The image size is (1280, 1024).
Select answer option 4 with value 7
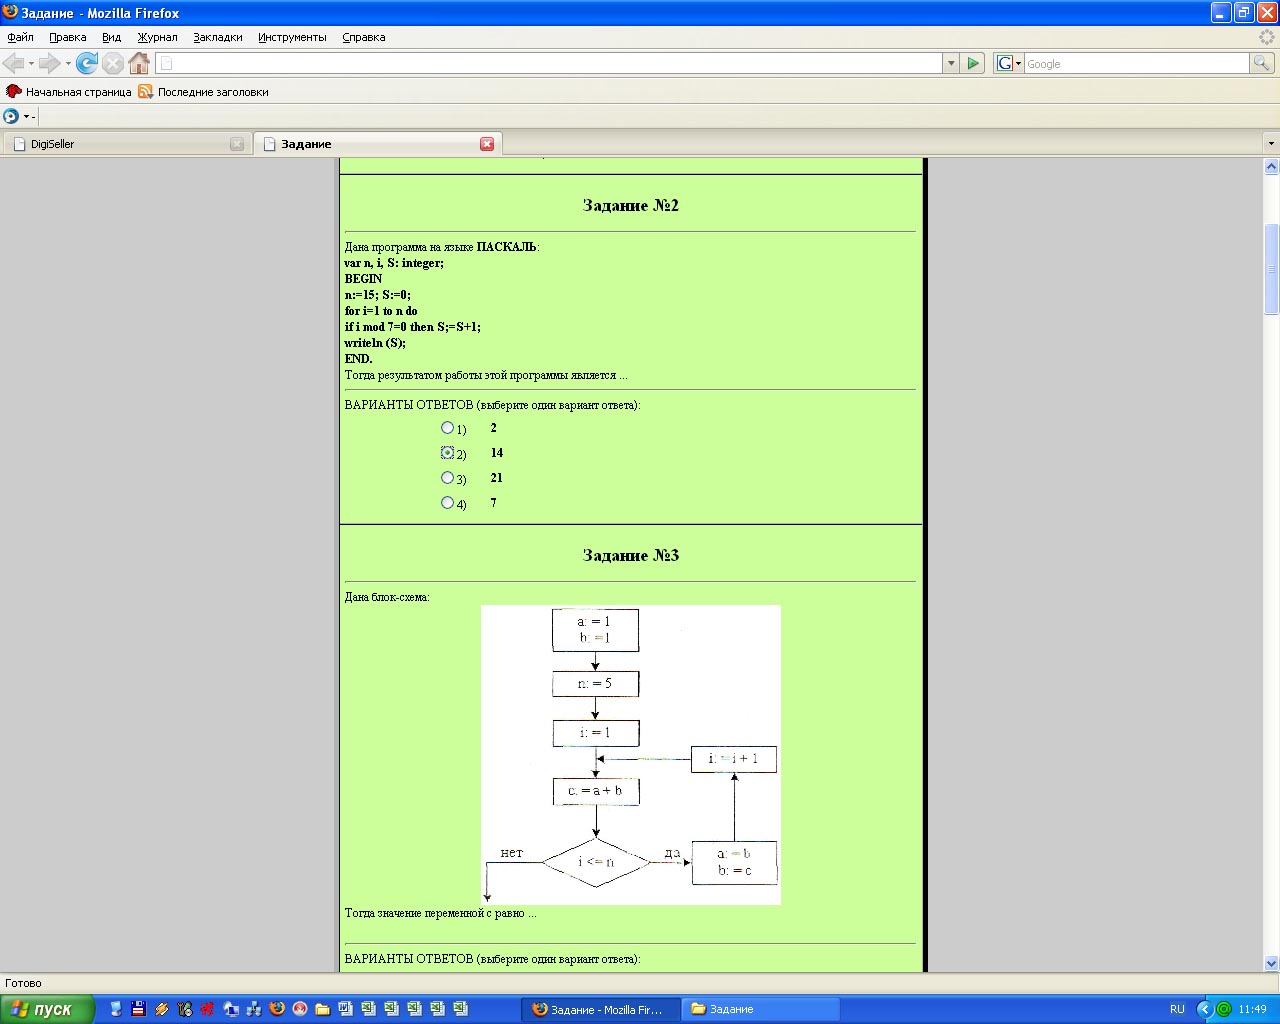[x=447, y=503]
